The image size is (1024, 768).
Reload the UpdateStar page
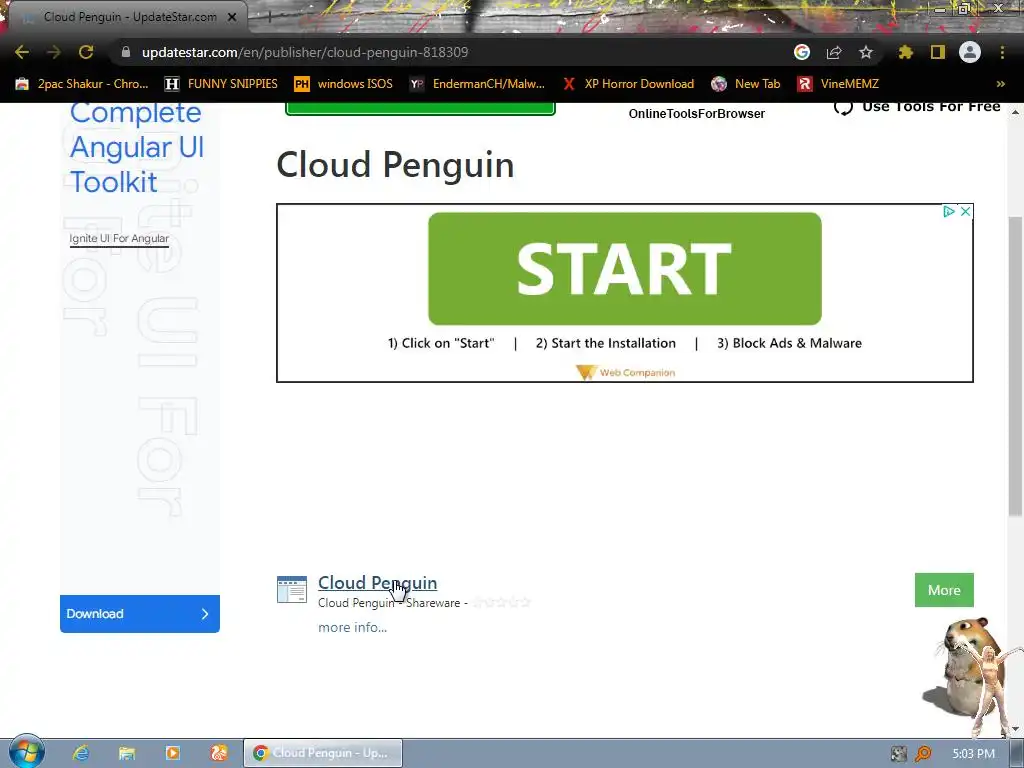[x=86, y=52]
